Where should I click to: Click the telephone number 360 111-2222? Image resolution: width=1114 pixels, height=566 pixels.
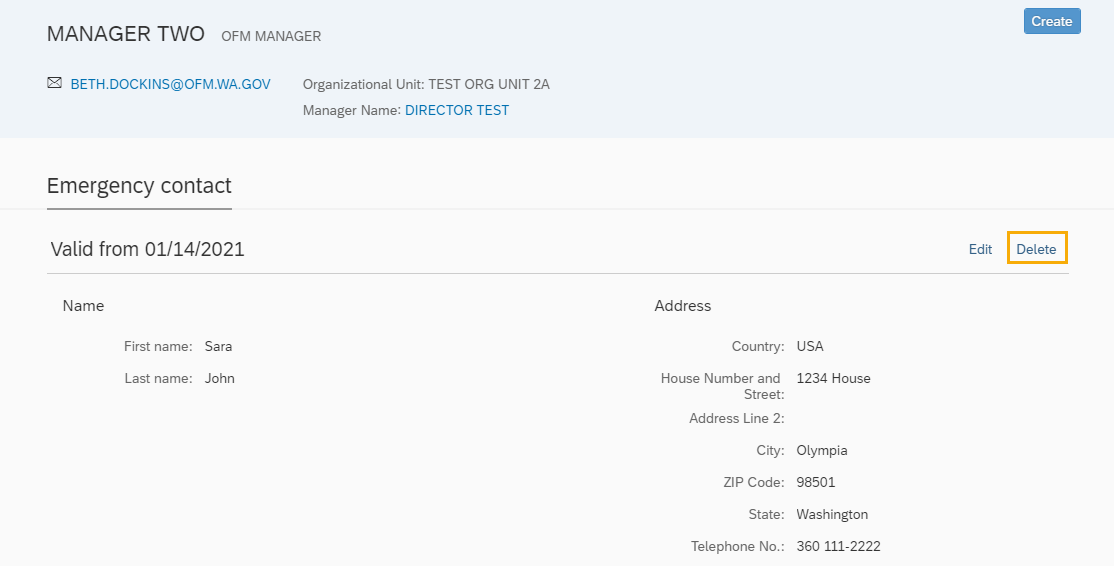838,546
